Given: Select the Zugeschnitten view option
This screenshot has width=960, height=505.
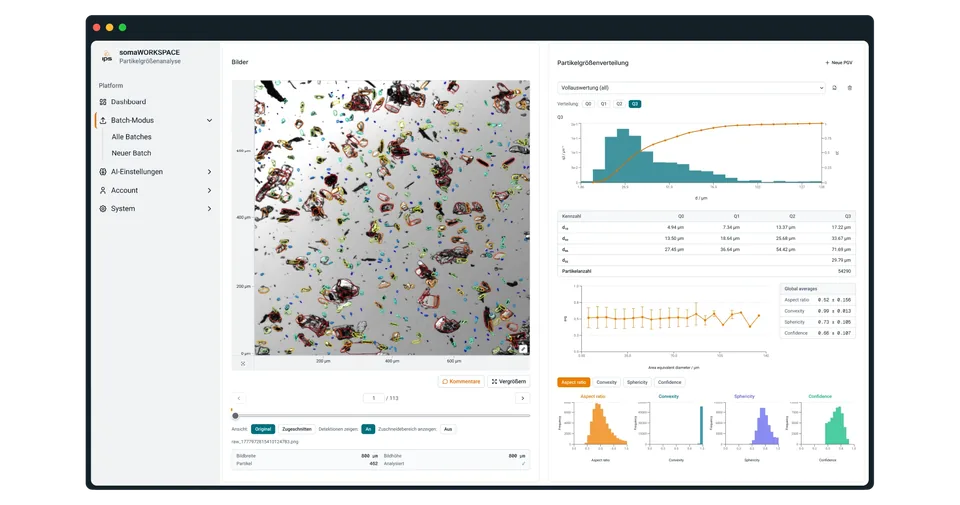Looking at the screenshot, I should point(296,429).
